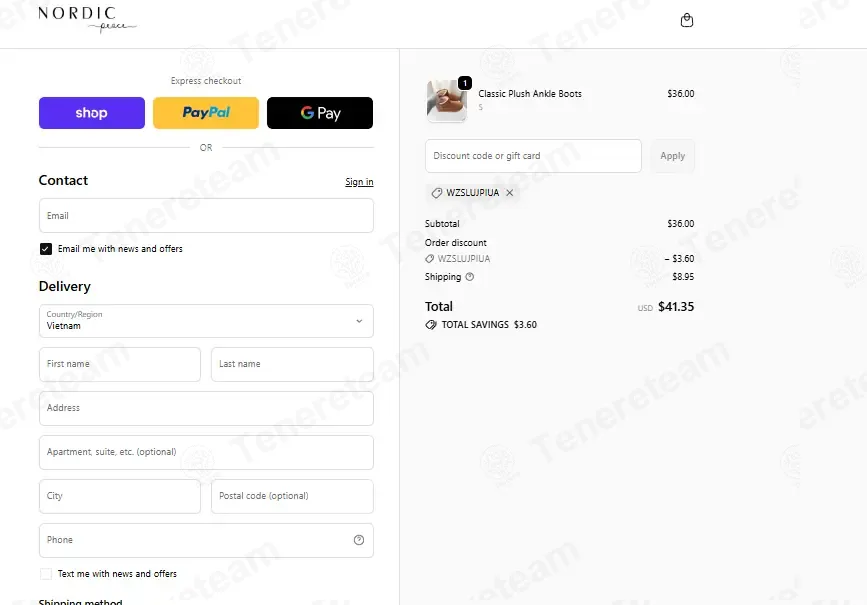The height and width of the screenshot is (605, 867).
Task: Click the Apply discount button
Action: 672,156
